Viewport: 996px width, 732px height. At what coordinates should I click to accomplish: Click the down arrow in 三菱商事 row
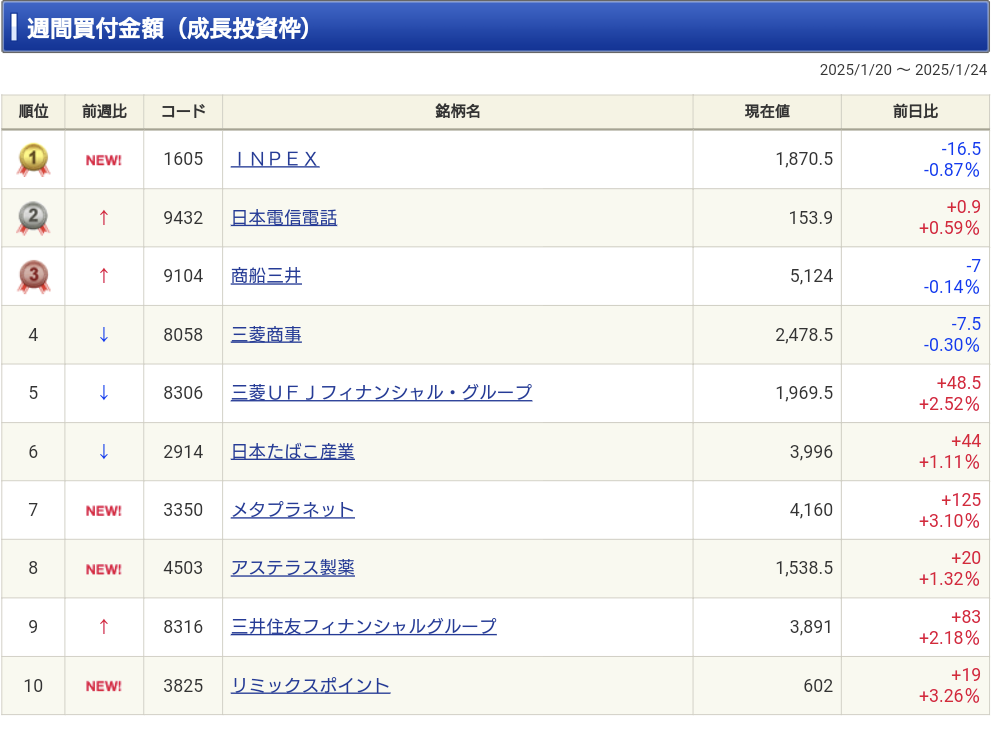tap(104, 335)
